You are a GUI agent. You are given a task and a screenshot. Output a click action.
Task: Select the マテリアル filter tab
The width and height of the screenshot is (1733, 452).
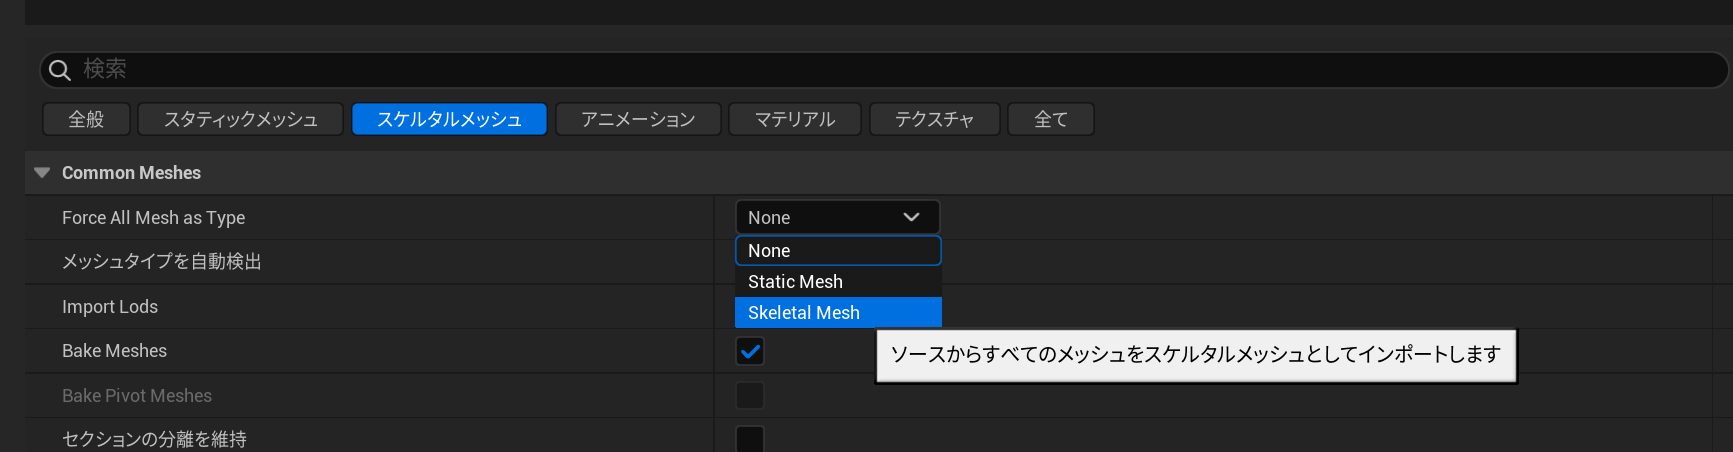coord(795,119)
